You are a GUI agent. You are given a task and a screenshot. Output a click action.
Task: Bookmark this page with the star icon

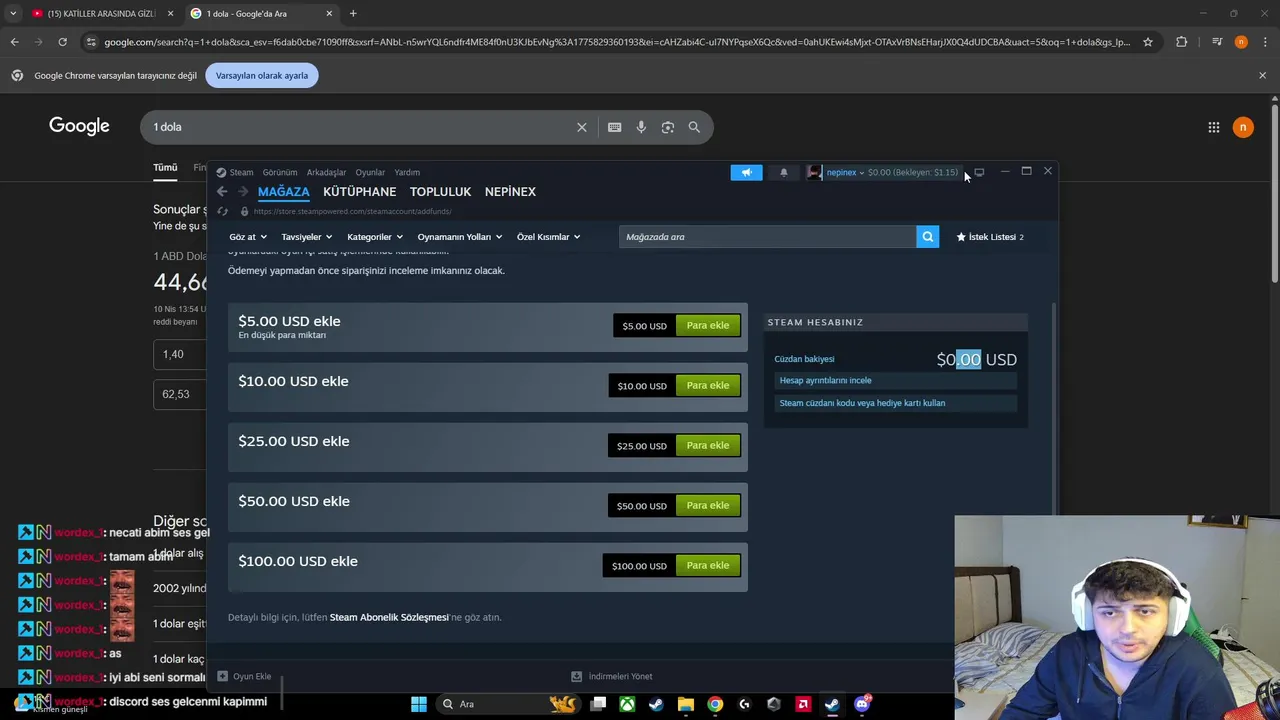pyautogui.click(x=1148, y=42)
